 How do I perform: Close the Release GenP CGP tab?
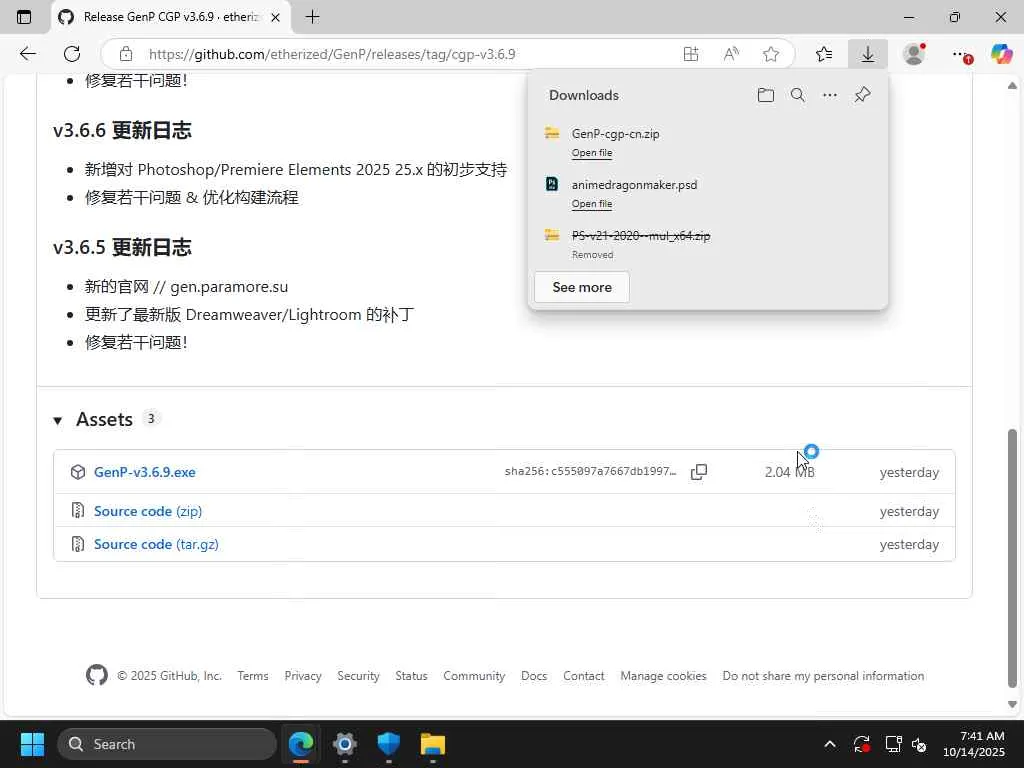tap(276, 18)
